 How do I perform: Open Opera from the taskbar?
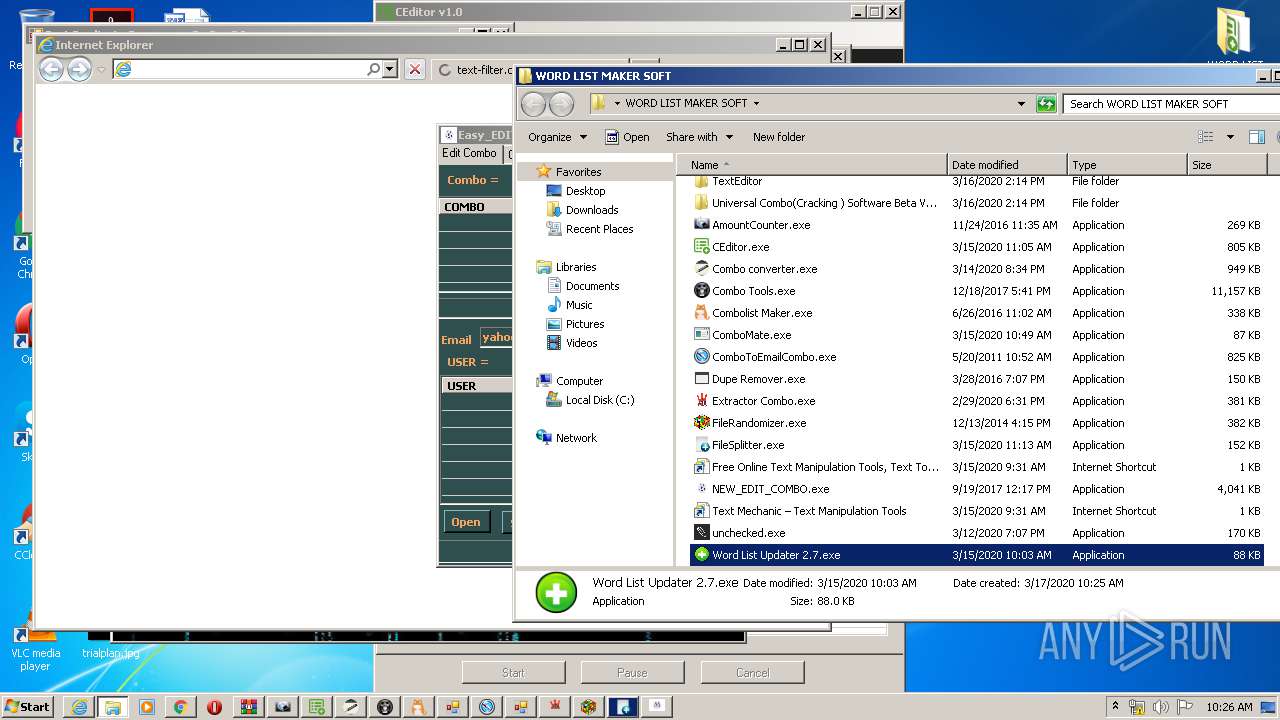coord(214,707)
